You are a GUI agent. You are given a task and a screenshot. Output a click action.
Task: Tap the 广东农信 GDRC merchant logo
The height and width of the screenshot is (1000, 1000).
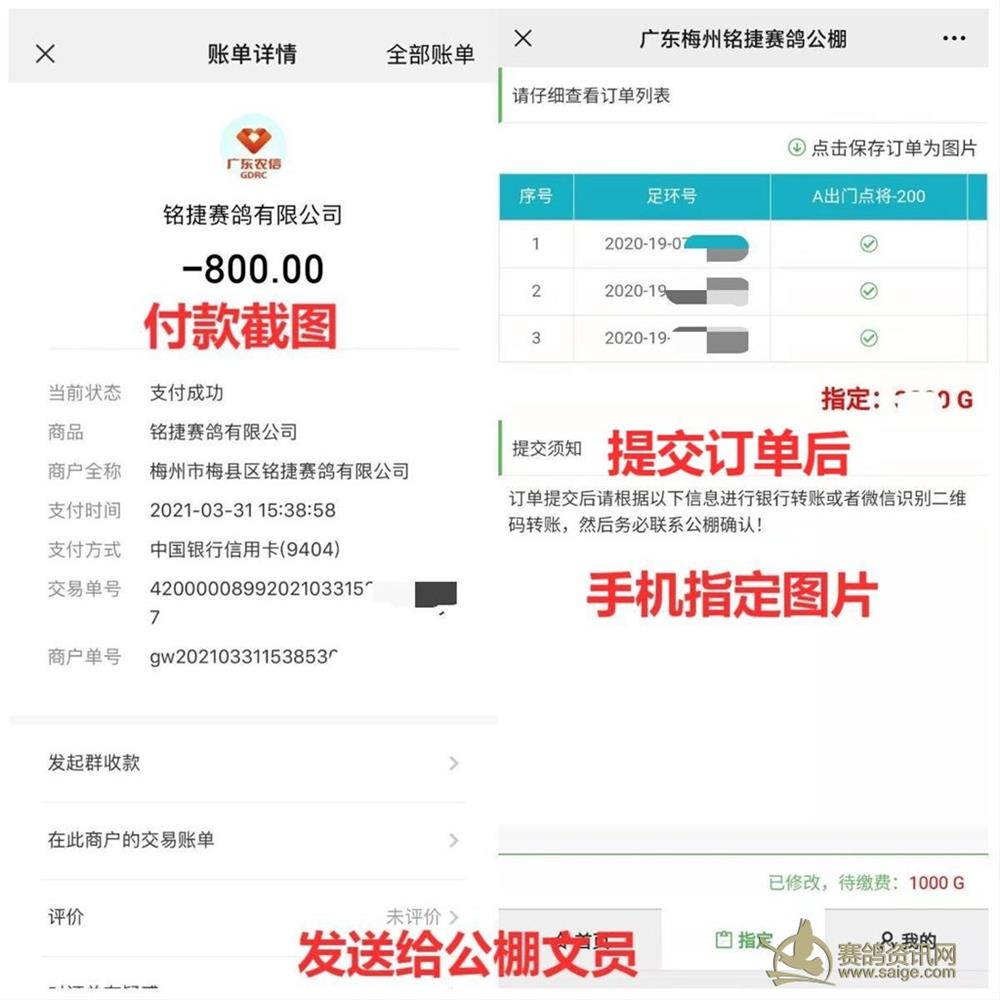pos(253,147)
